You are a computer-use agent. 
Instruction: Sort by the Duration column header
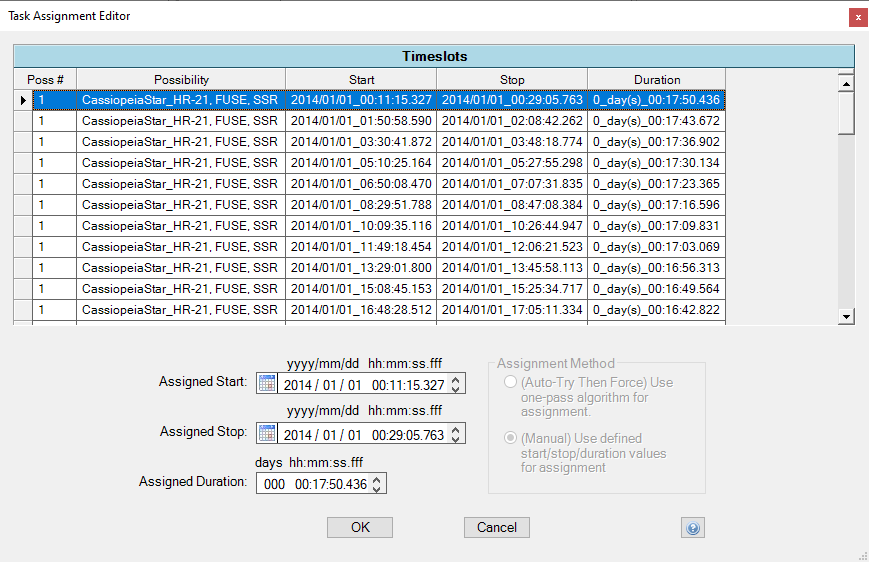[x=656, y=80]
